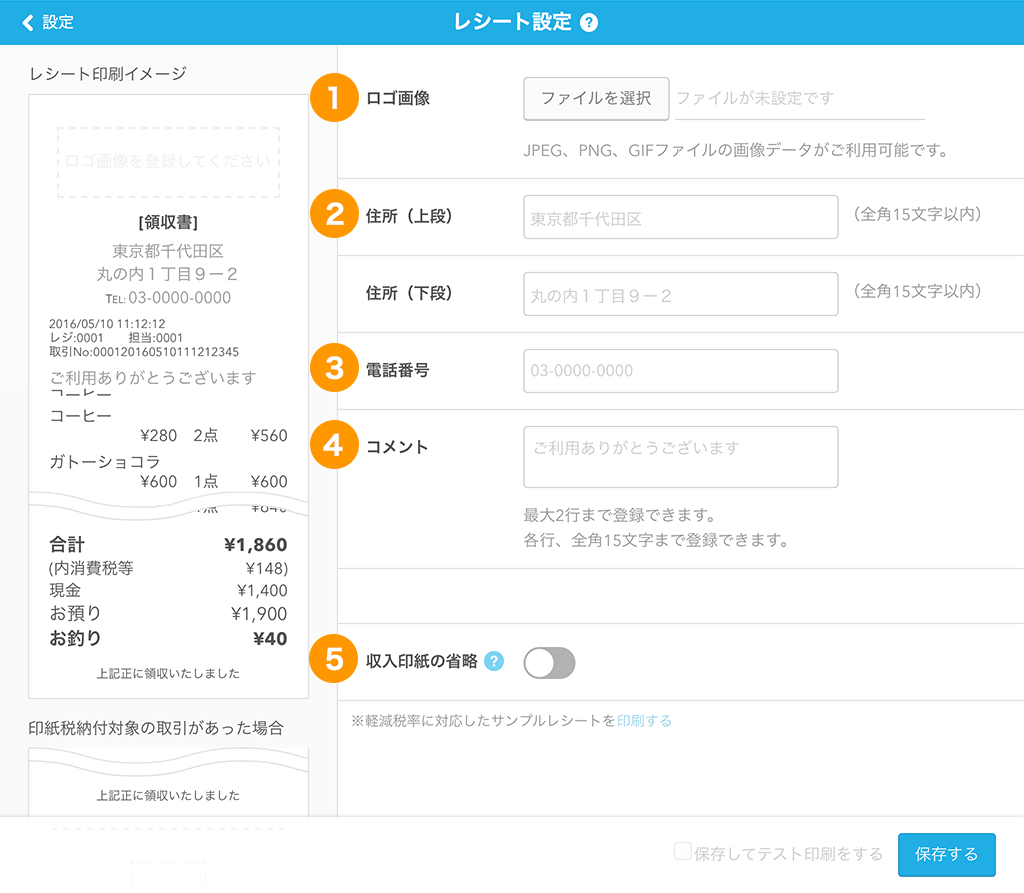
Task: Click the お預り ¥1,900 line in receipt
Action: [168, 613]
